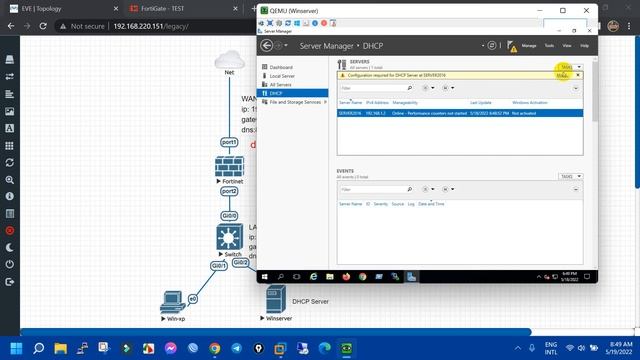Click QEMU toolbar red stop icon
The image size is (640, 360).
[324, 23]
